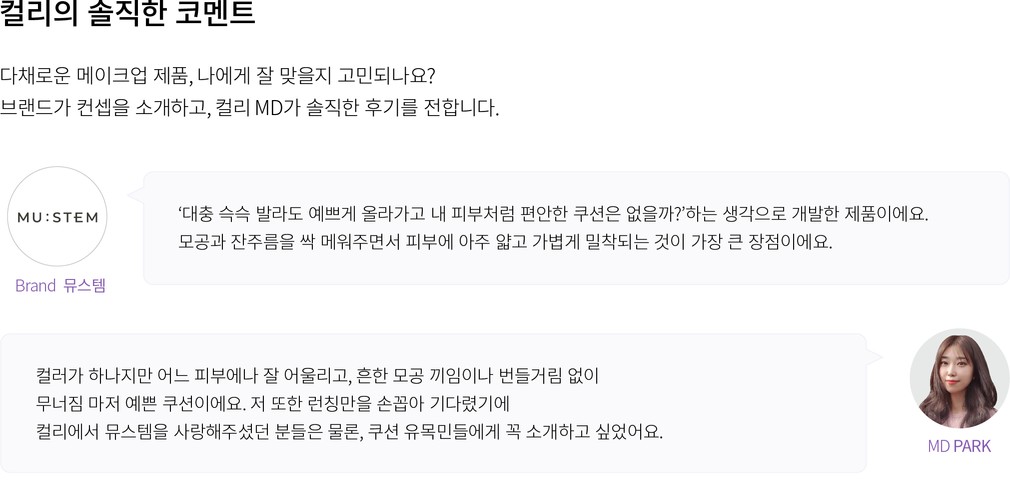Click the line starting "브랜드가 컨셉을 소개하고"

click(249, 107)
